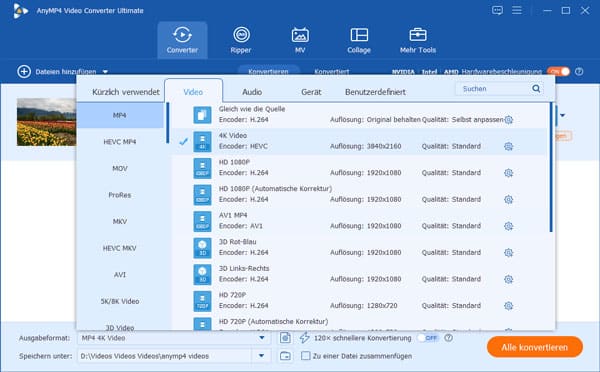Click the lightning bolt fast conversion icon

point(305,338)
